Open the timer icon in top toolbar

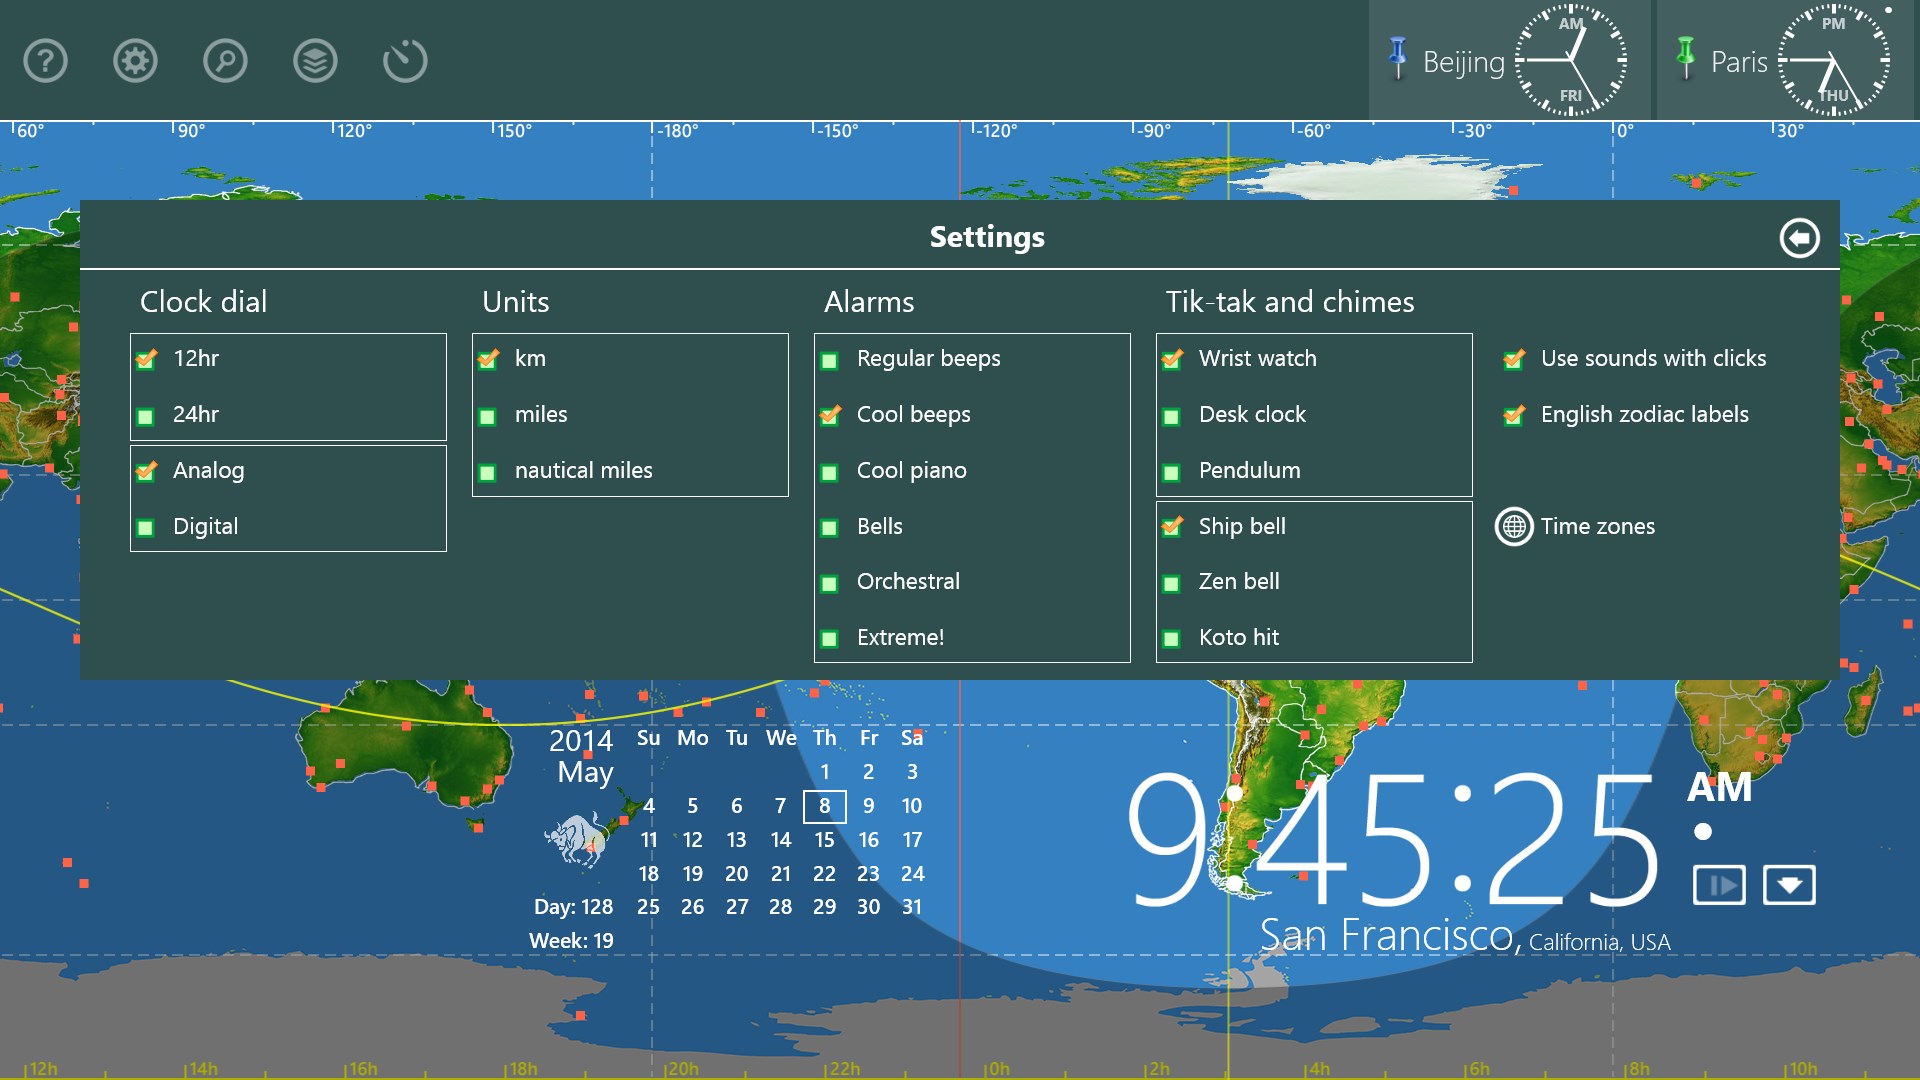coord(404,61)
